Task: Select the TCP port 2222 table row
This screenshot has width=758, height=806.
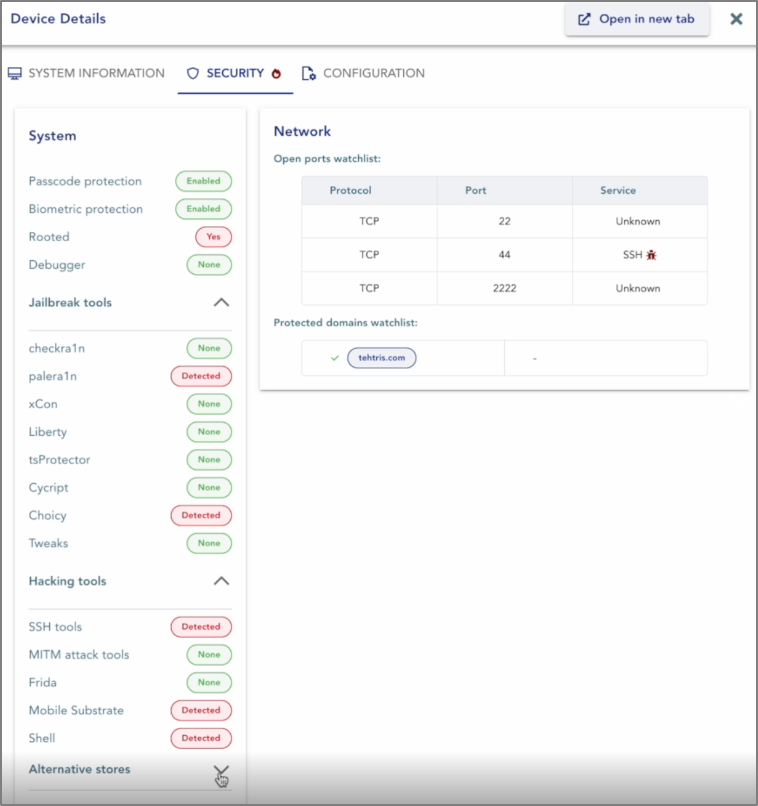Action: (504, 288)
